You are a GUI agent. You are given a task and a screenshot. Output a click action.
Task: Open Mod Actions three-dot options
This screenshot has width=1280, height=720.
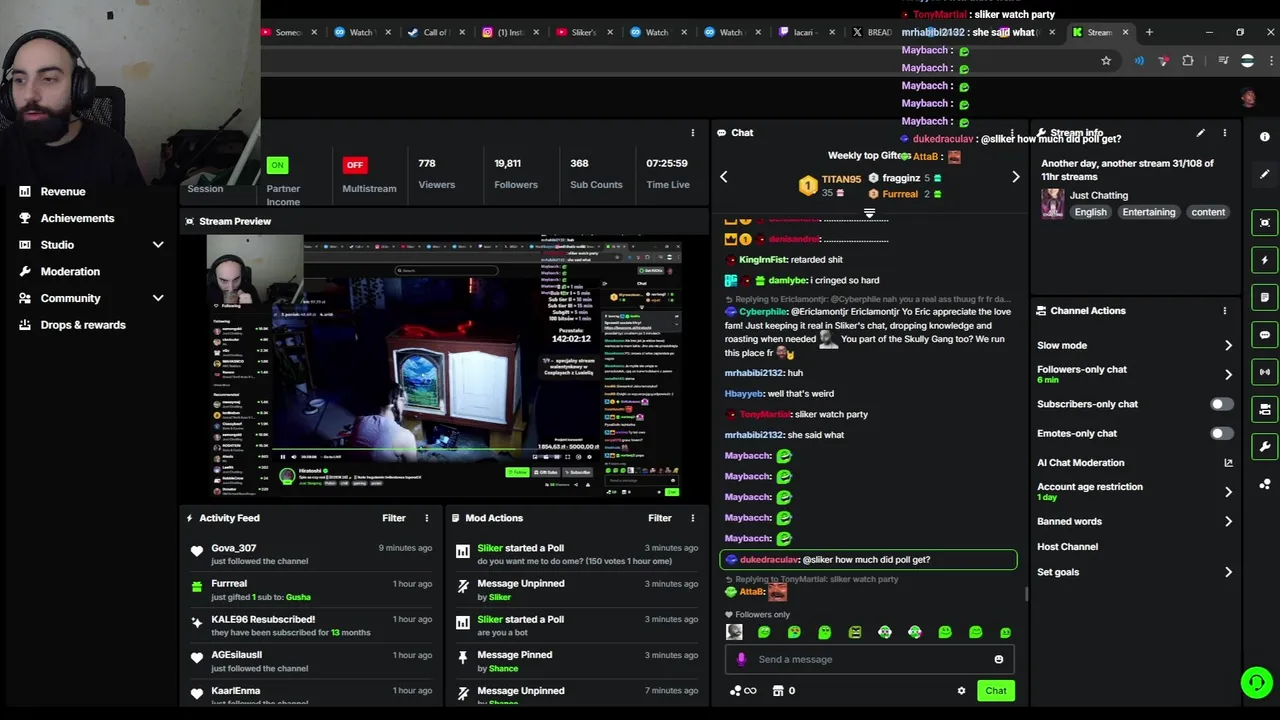[x=692, y=518]
